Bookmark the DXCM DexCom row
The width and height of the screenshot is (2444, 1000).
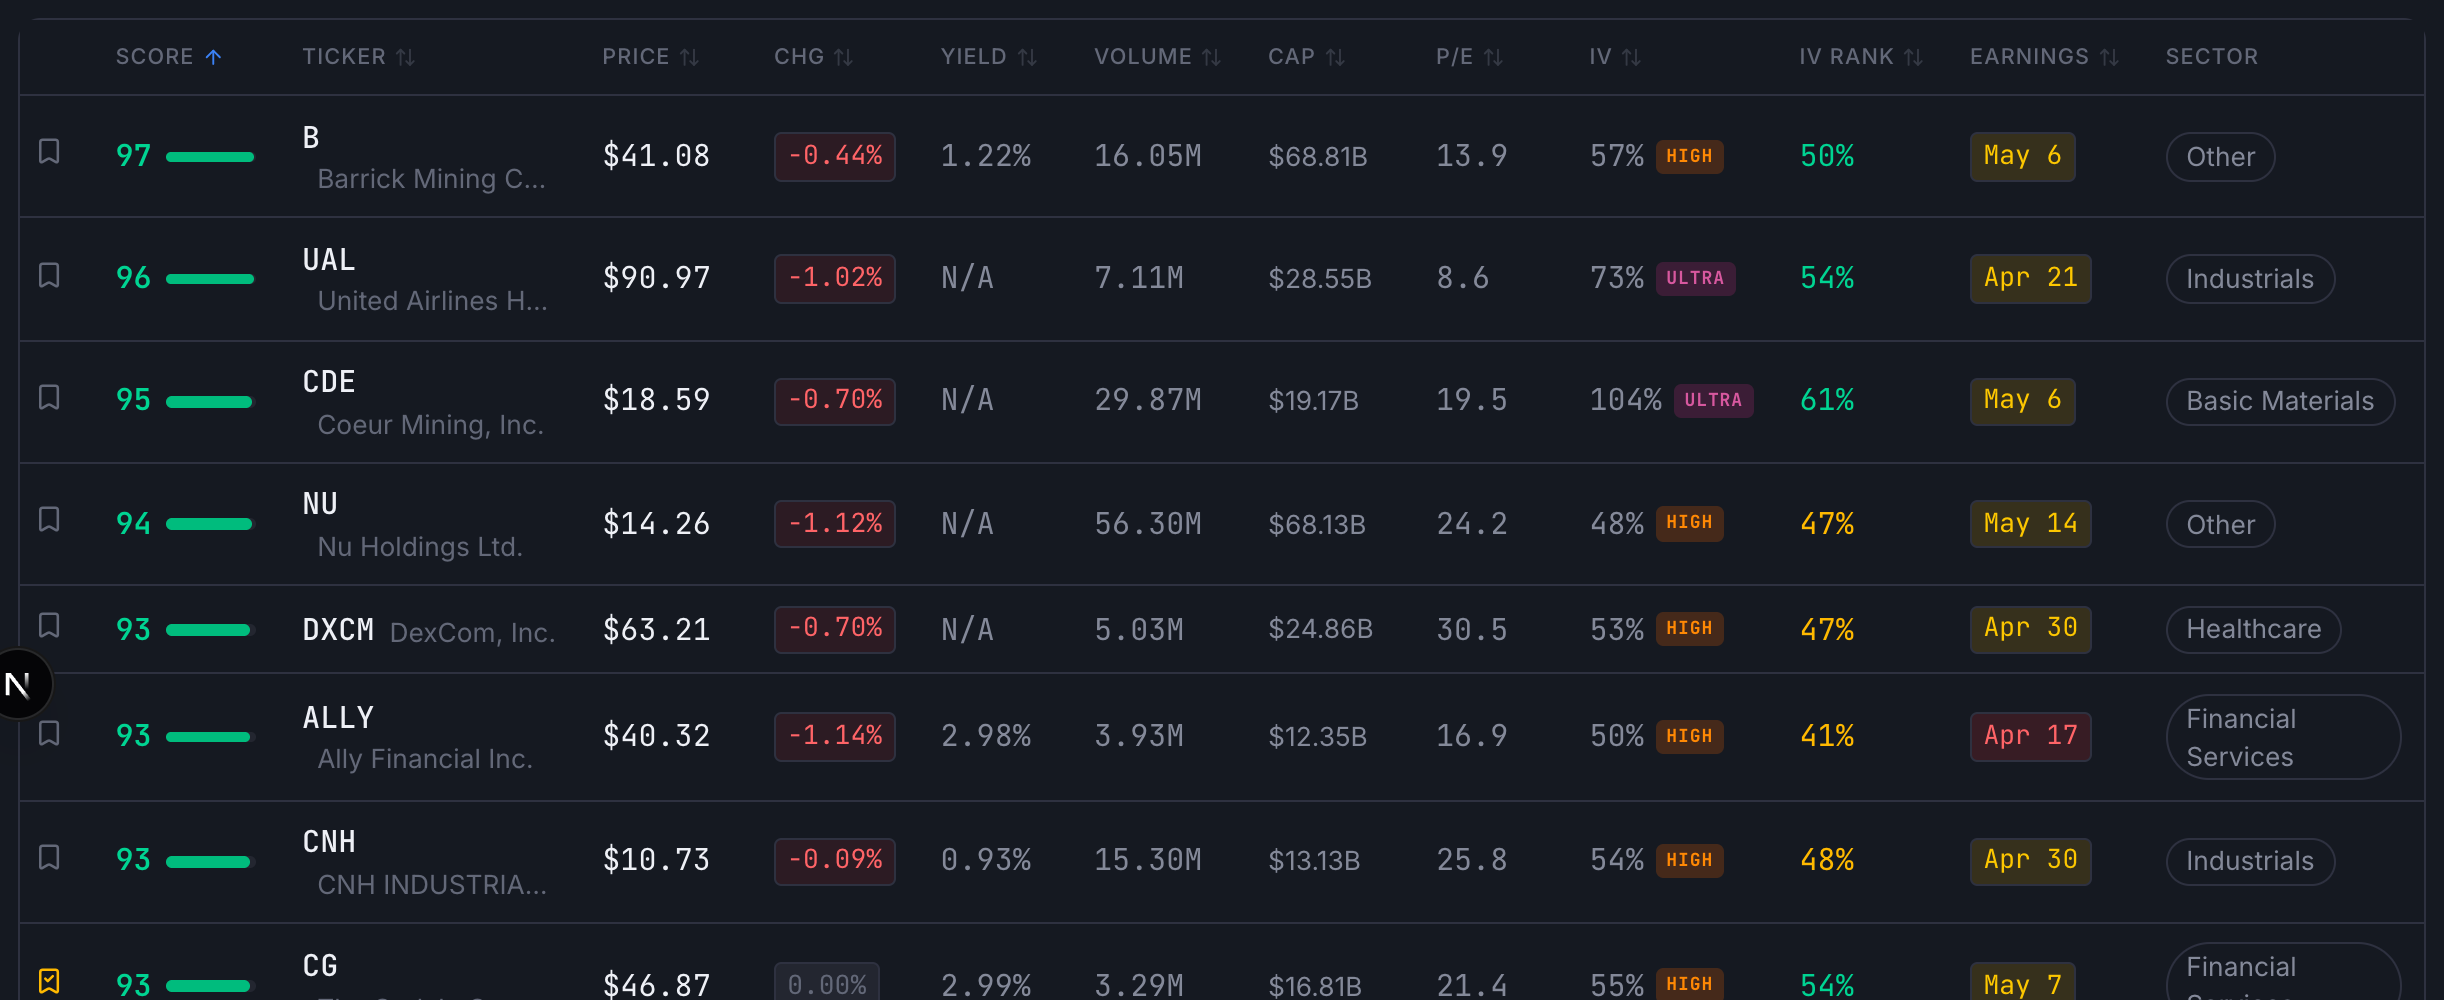point(50,625)
